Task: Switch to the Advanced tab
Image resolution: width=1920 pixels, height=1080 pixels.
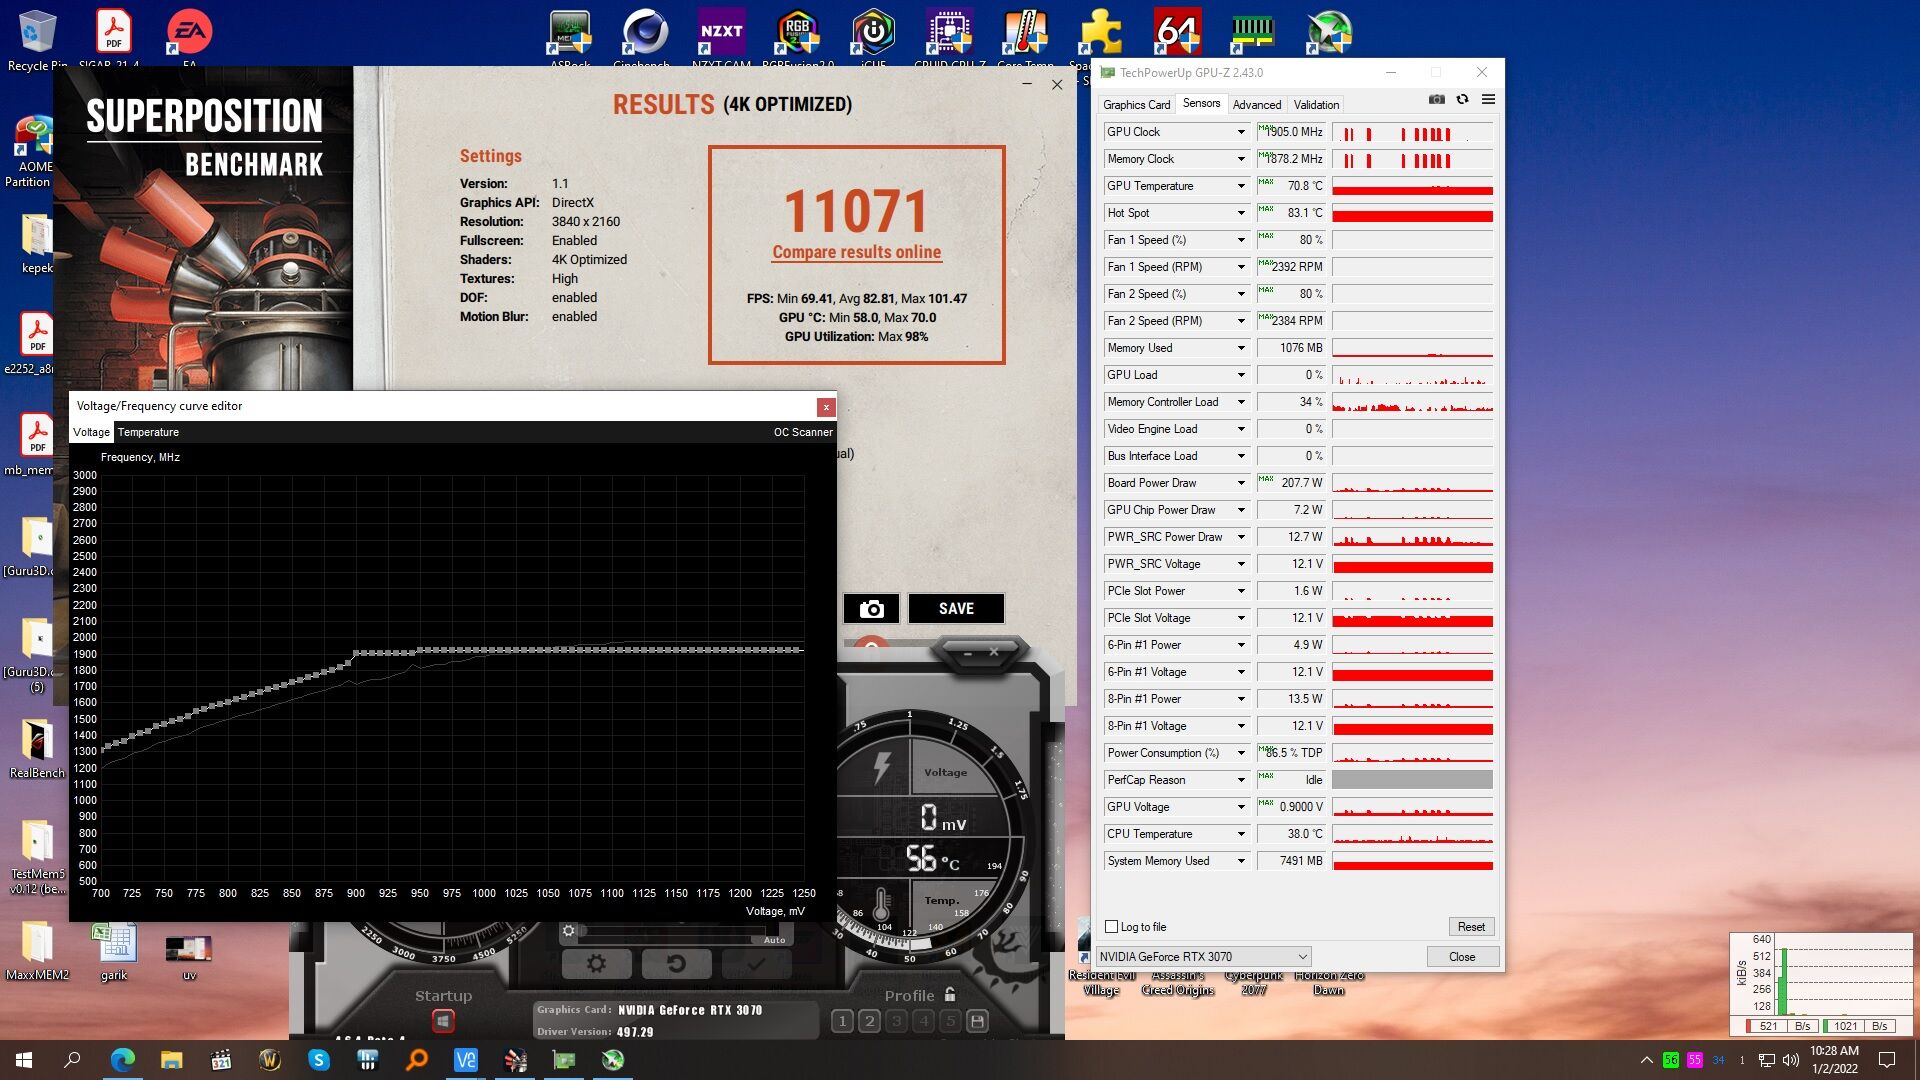Action: (x=1257, y=105)
